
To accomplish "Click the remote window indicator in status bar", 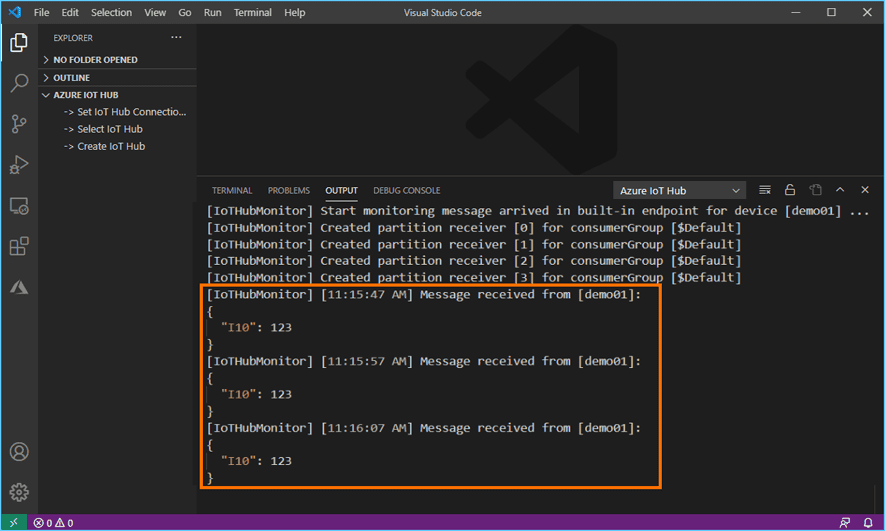I will tap(14, 523).
